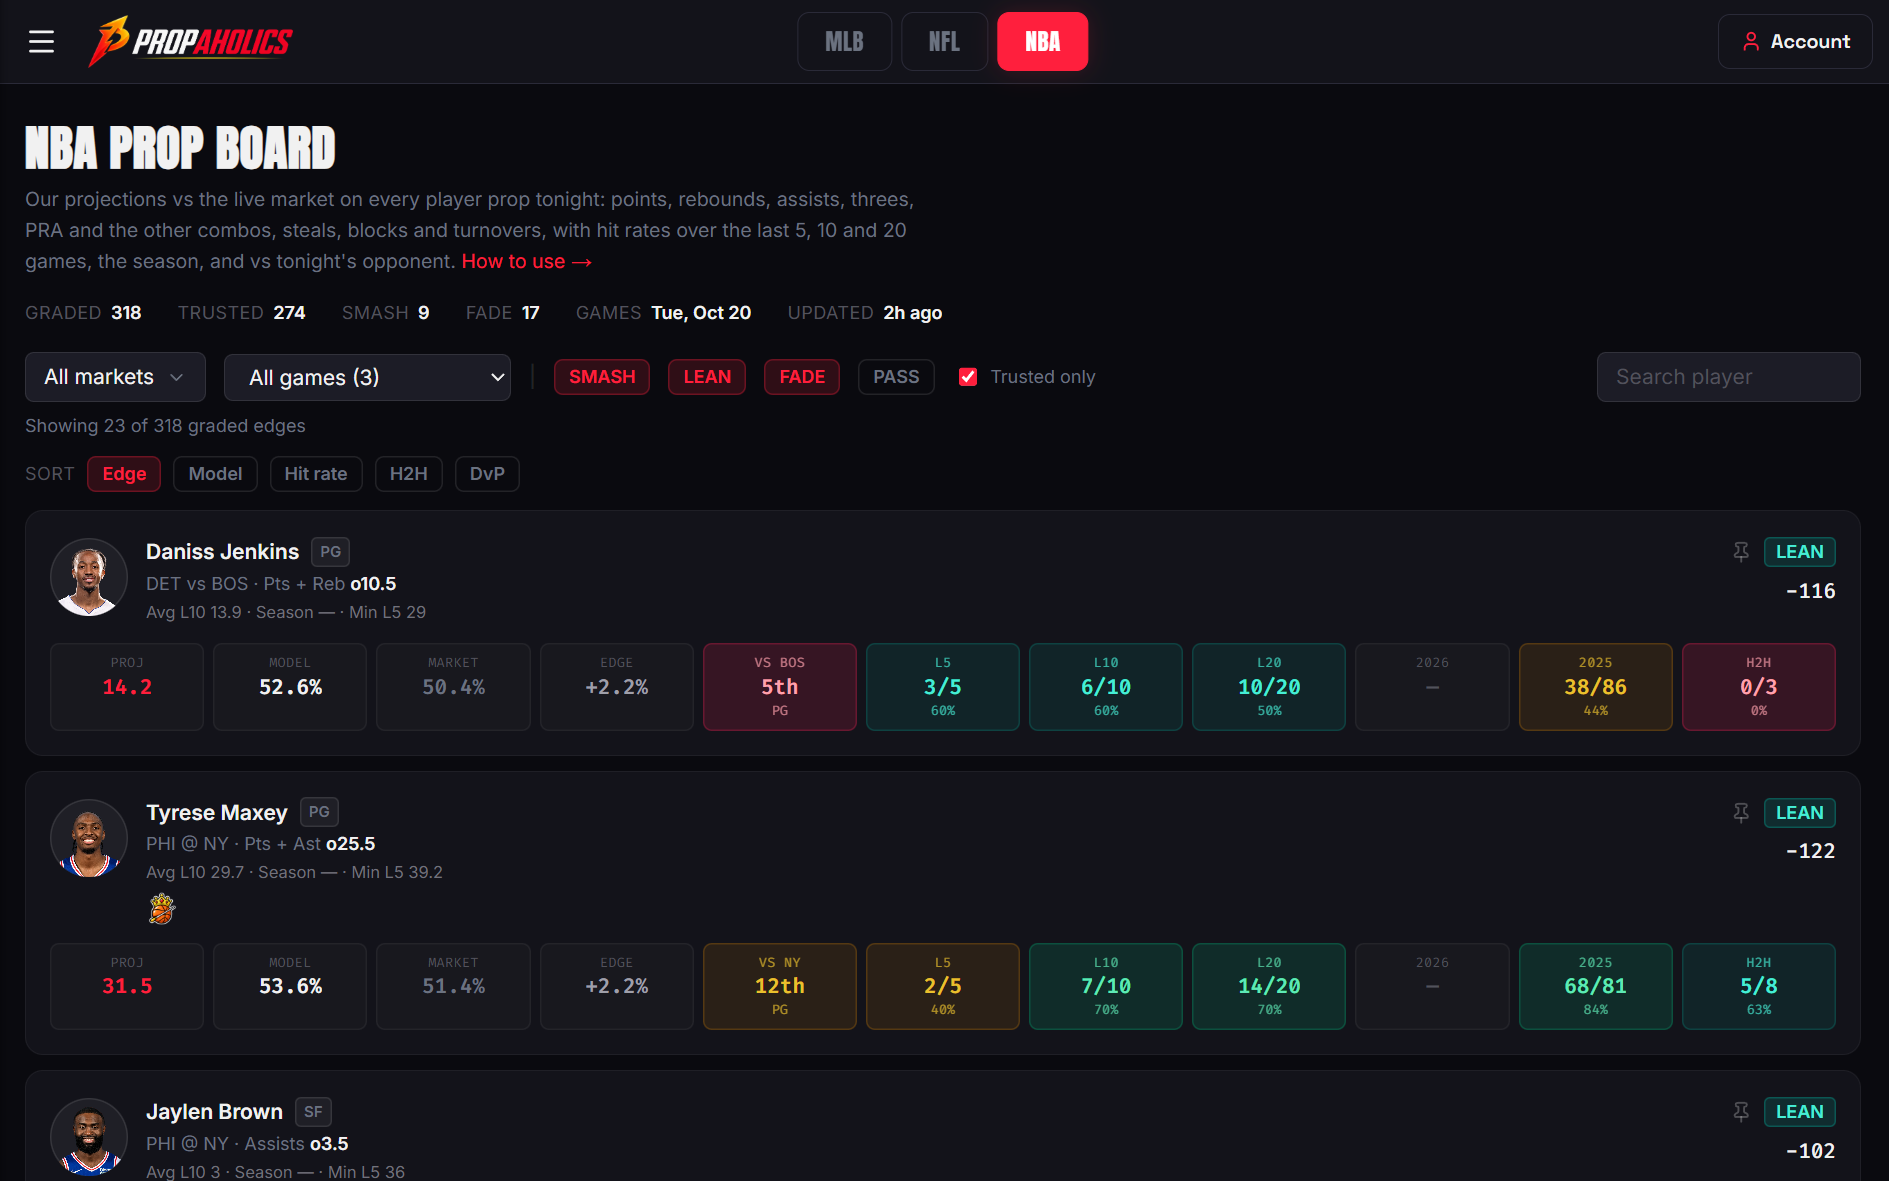Pin the Tyrese Maxey prop card

tap(1741, 813)
